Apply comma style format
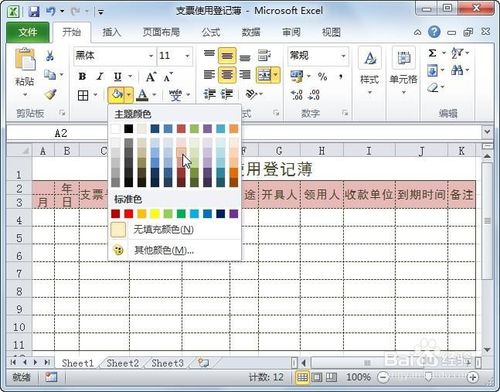The width and height of the screenshot is (500, 392). pos(341,77)
